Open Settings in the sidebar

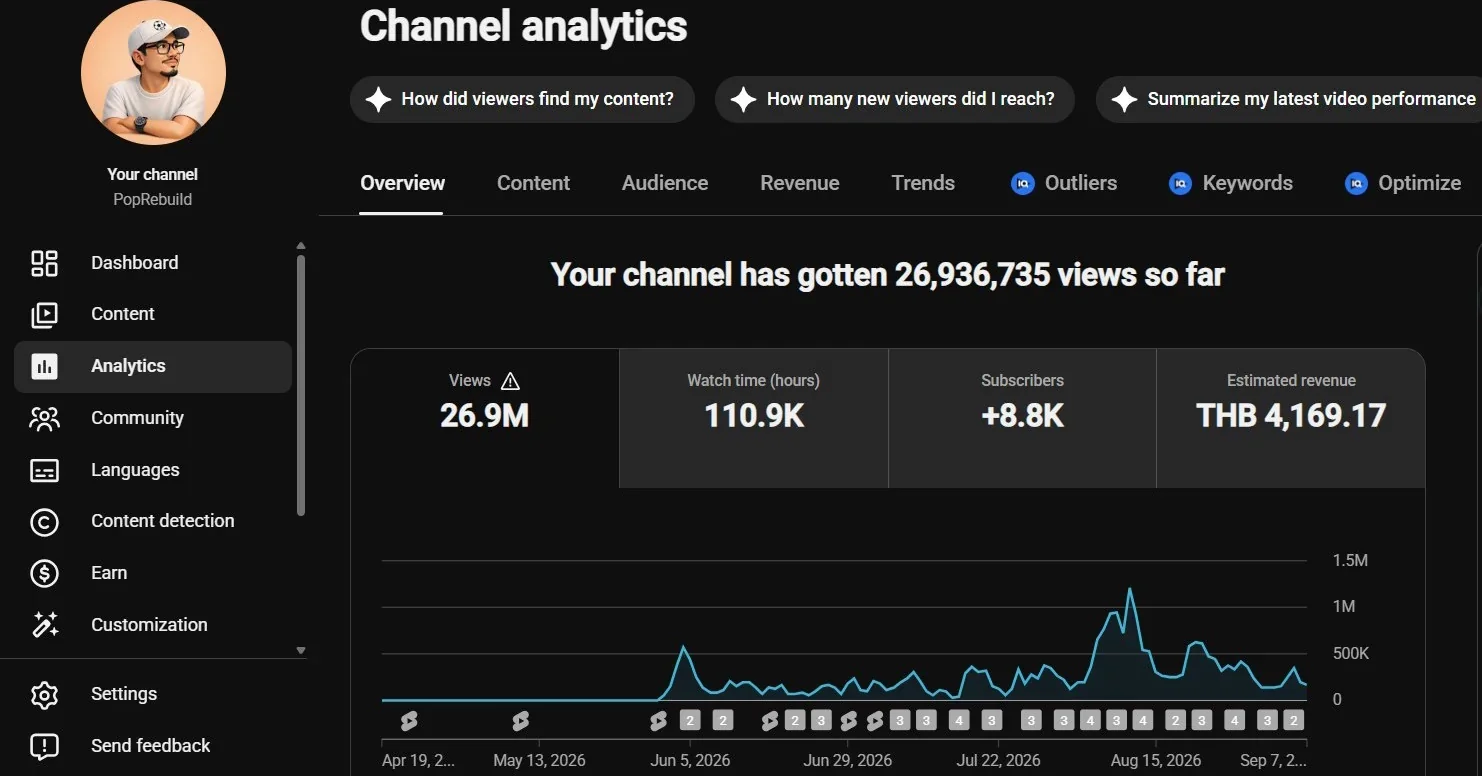tap(153, 694)
